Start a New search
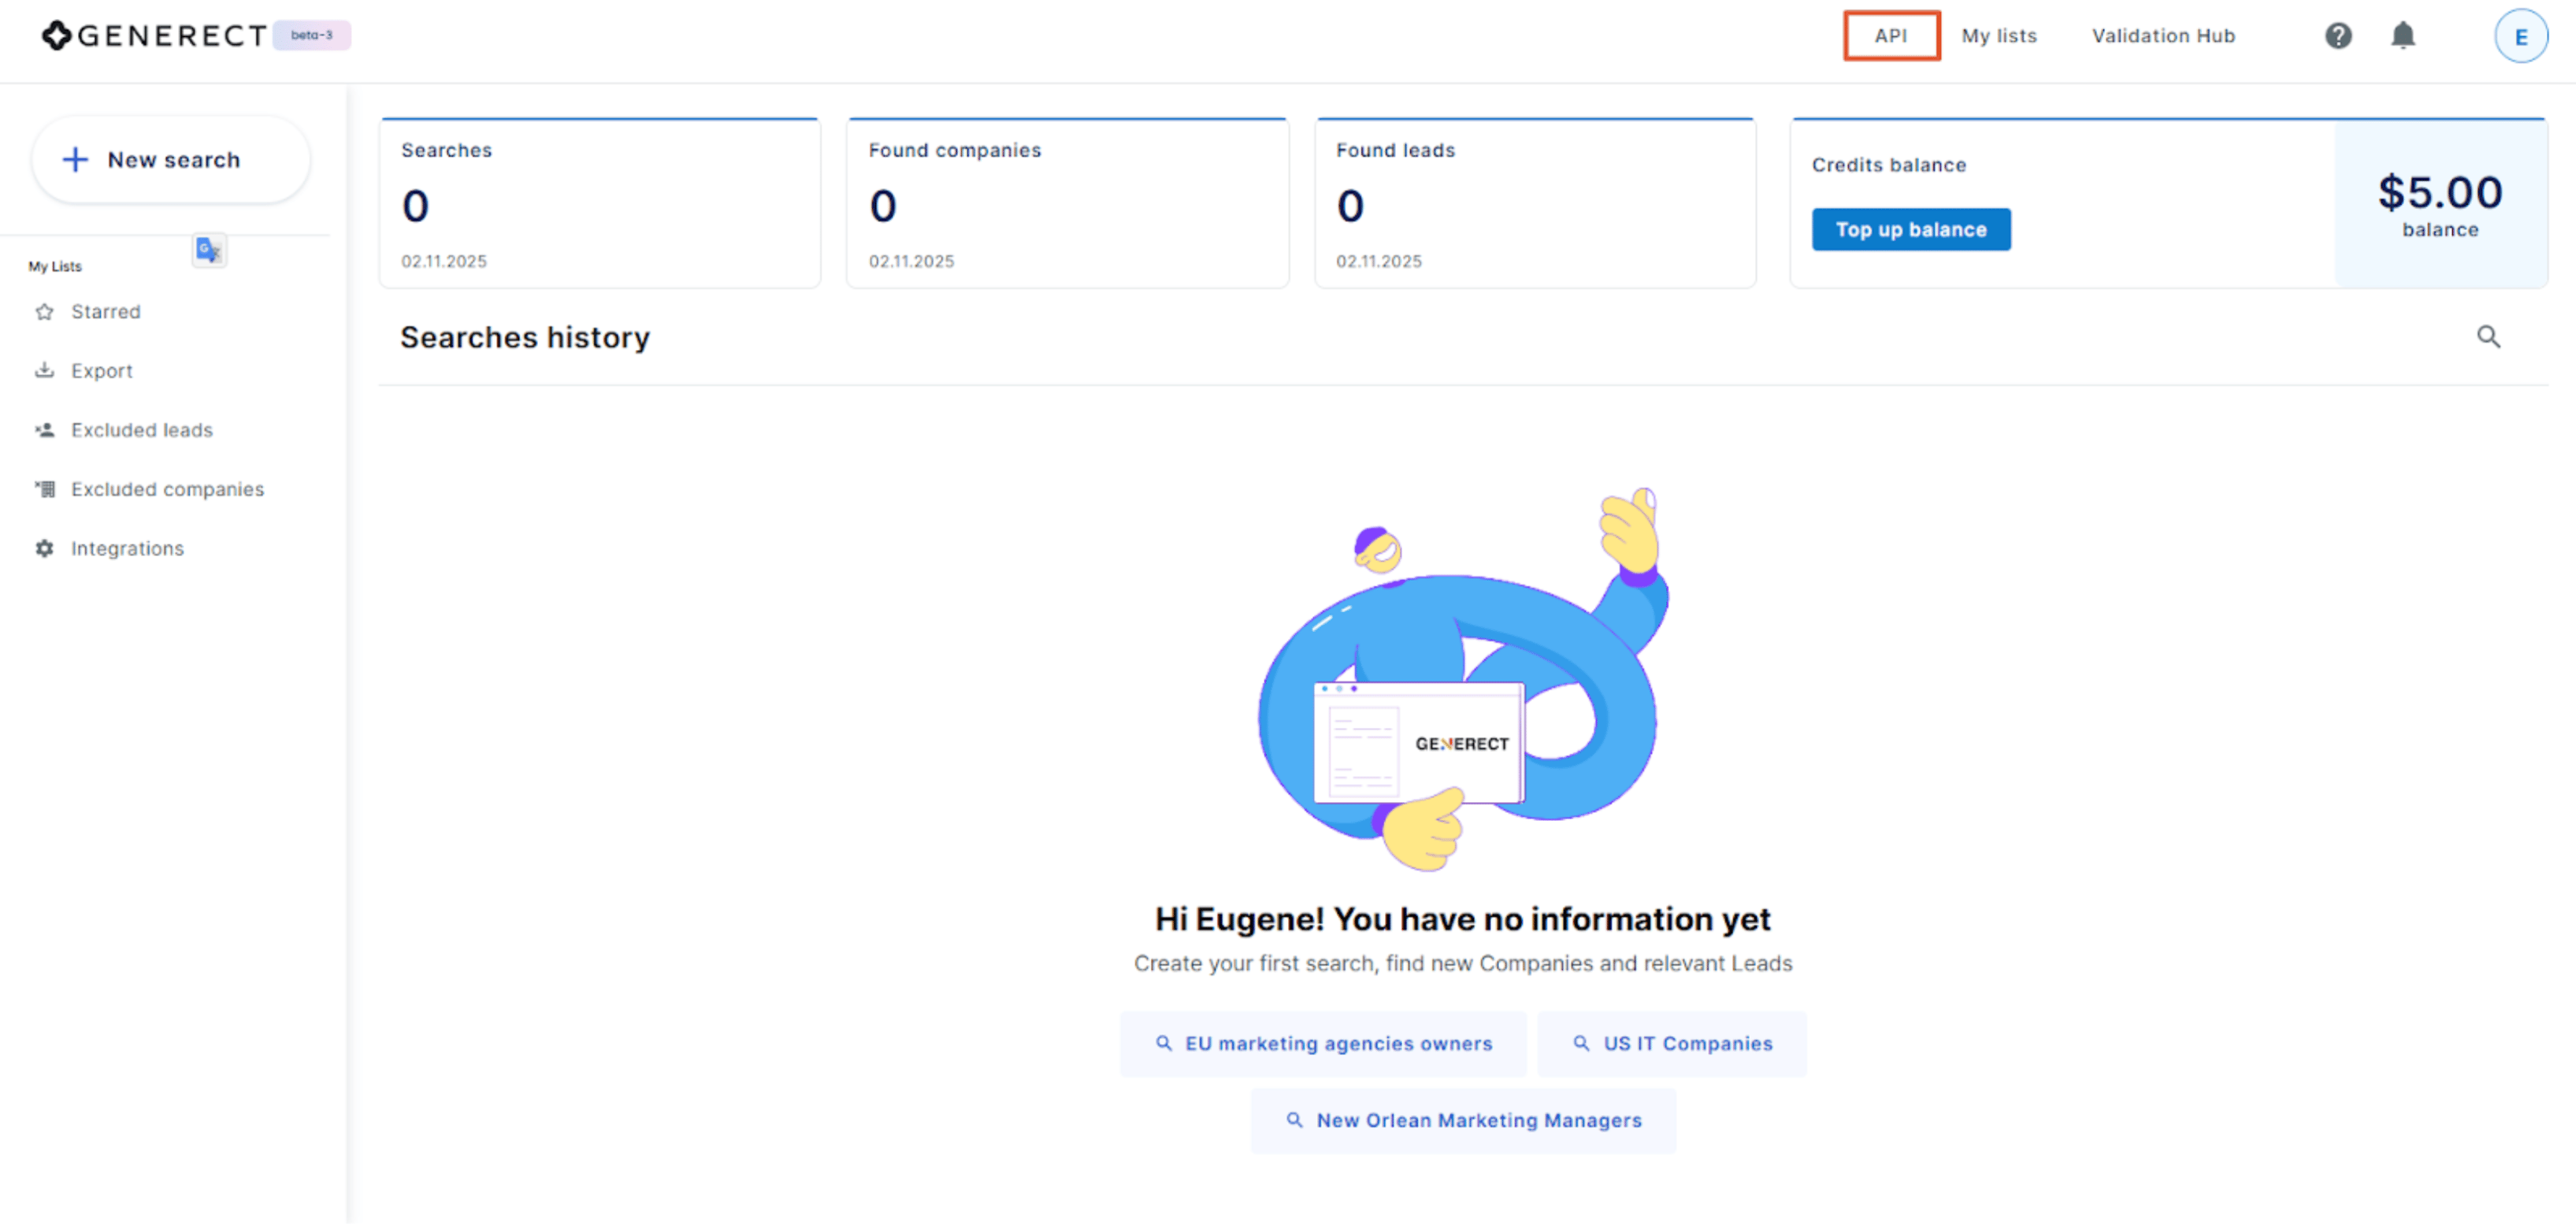The height and width of the screenshot is (1229, 2576). click(171, 160)
